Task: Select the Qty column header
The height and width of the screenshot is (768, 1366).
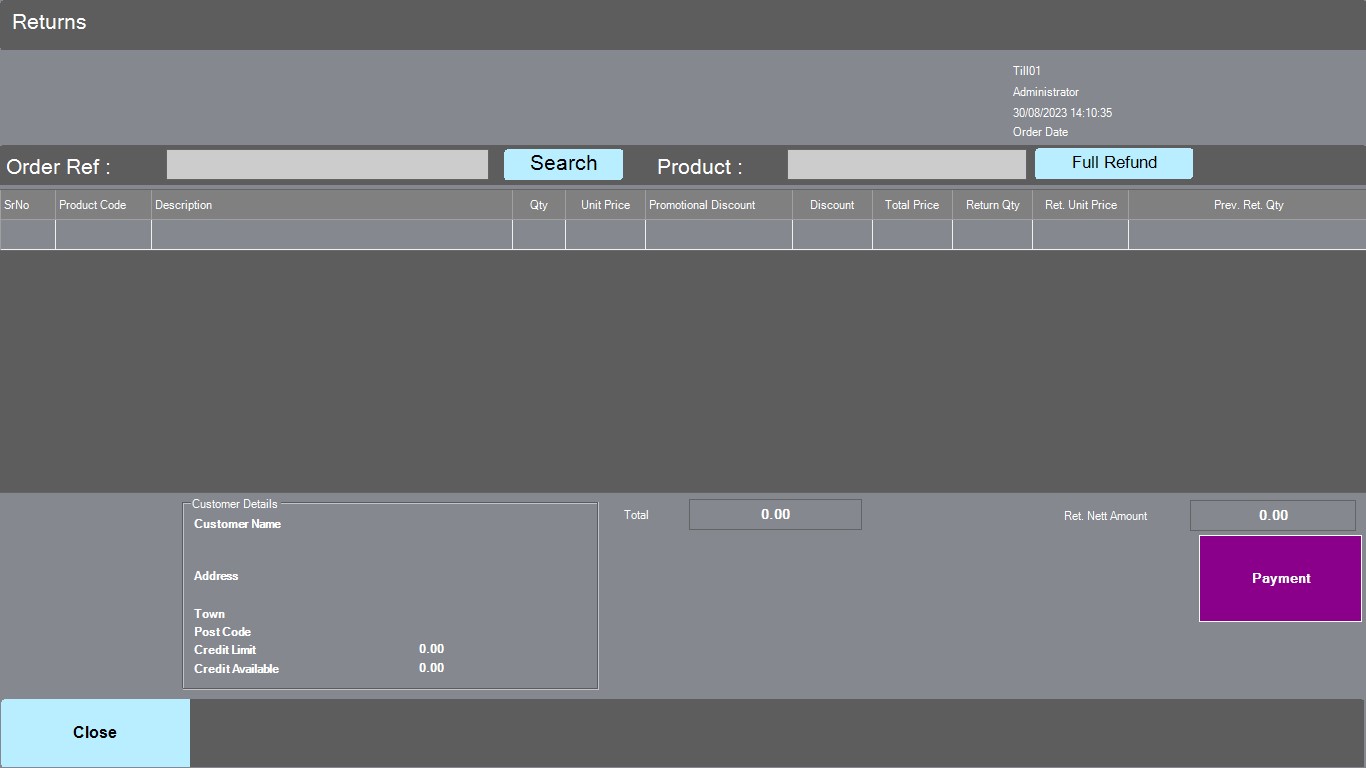Action: coord(538,205)
